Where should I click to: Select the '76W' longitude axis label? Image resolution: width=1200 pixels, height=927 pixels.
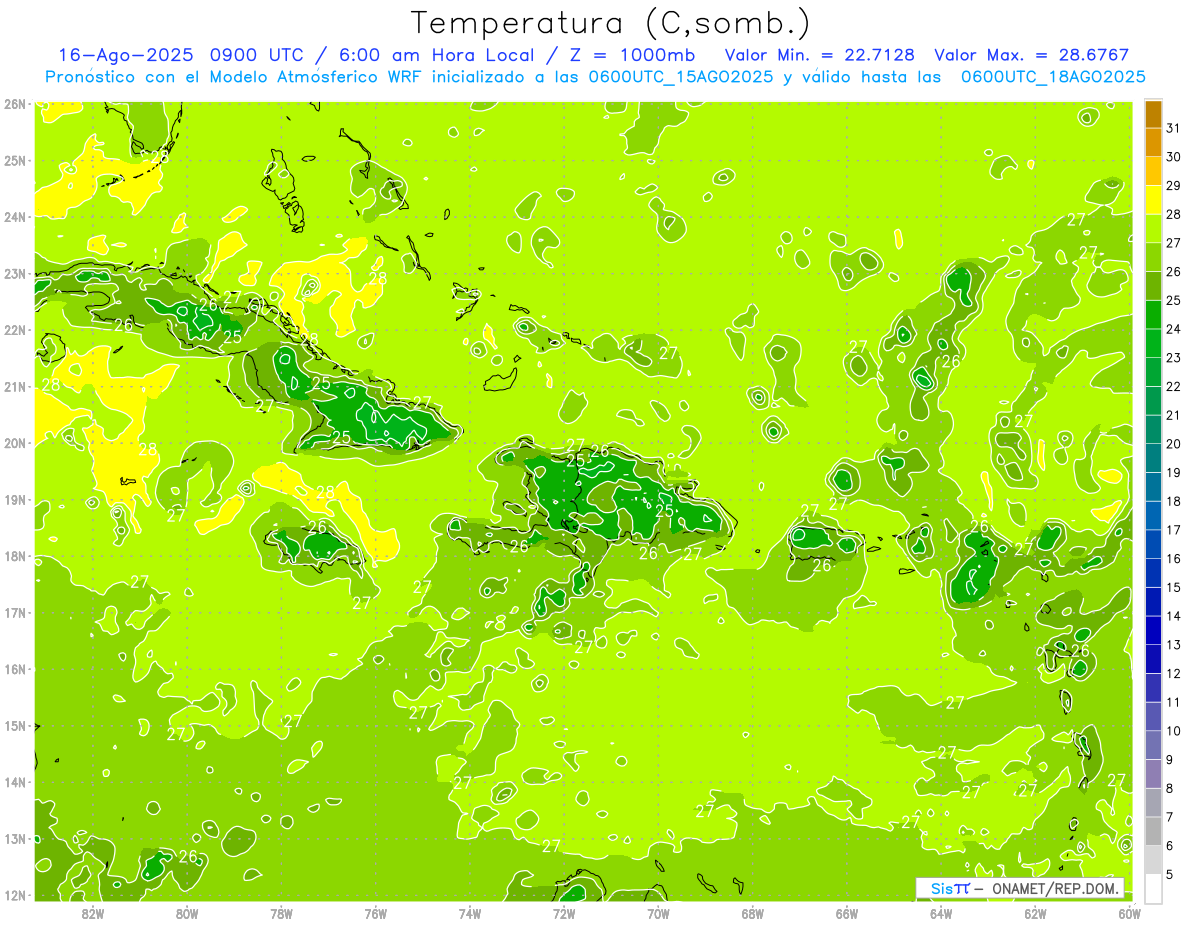[x=376, y=912]
